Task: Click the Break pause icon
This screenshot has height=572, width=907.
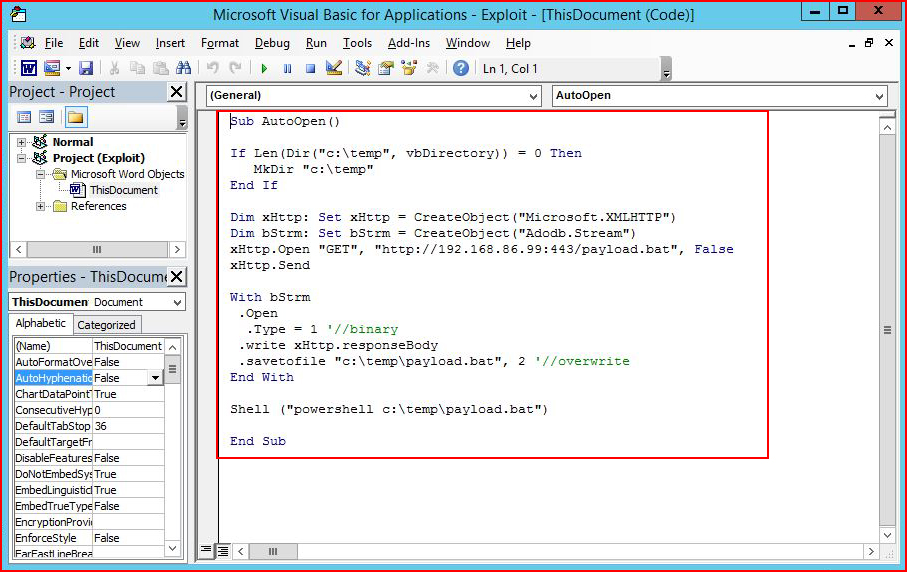Action: tap(287, 68)
